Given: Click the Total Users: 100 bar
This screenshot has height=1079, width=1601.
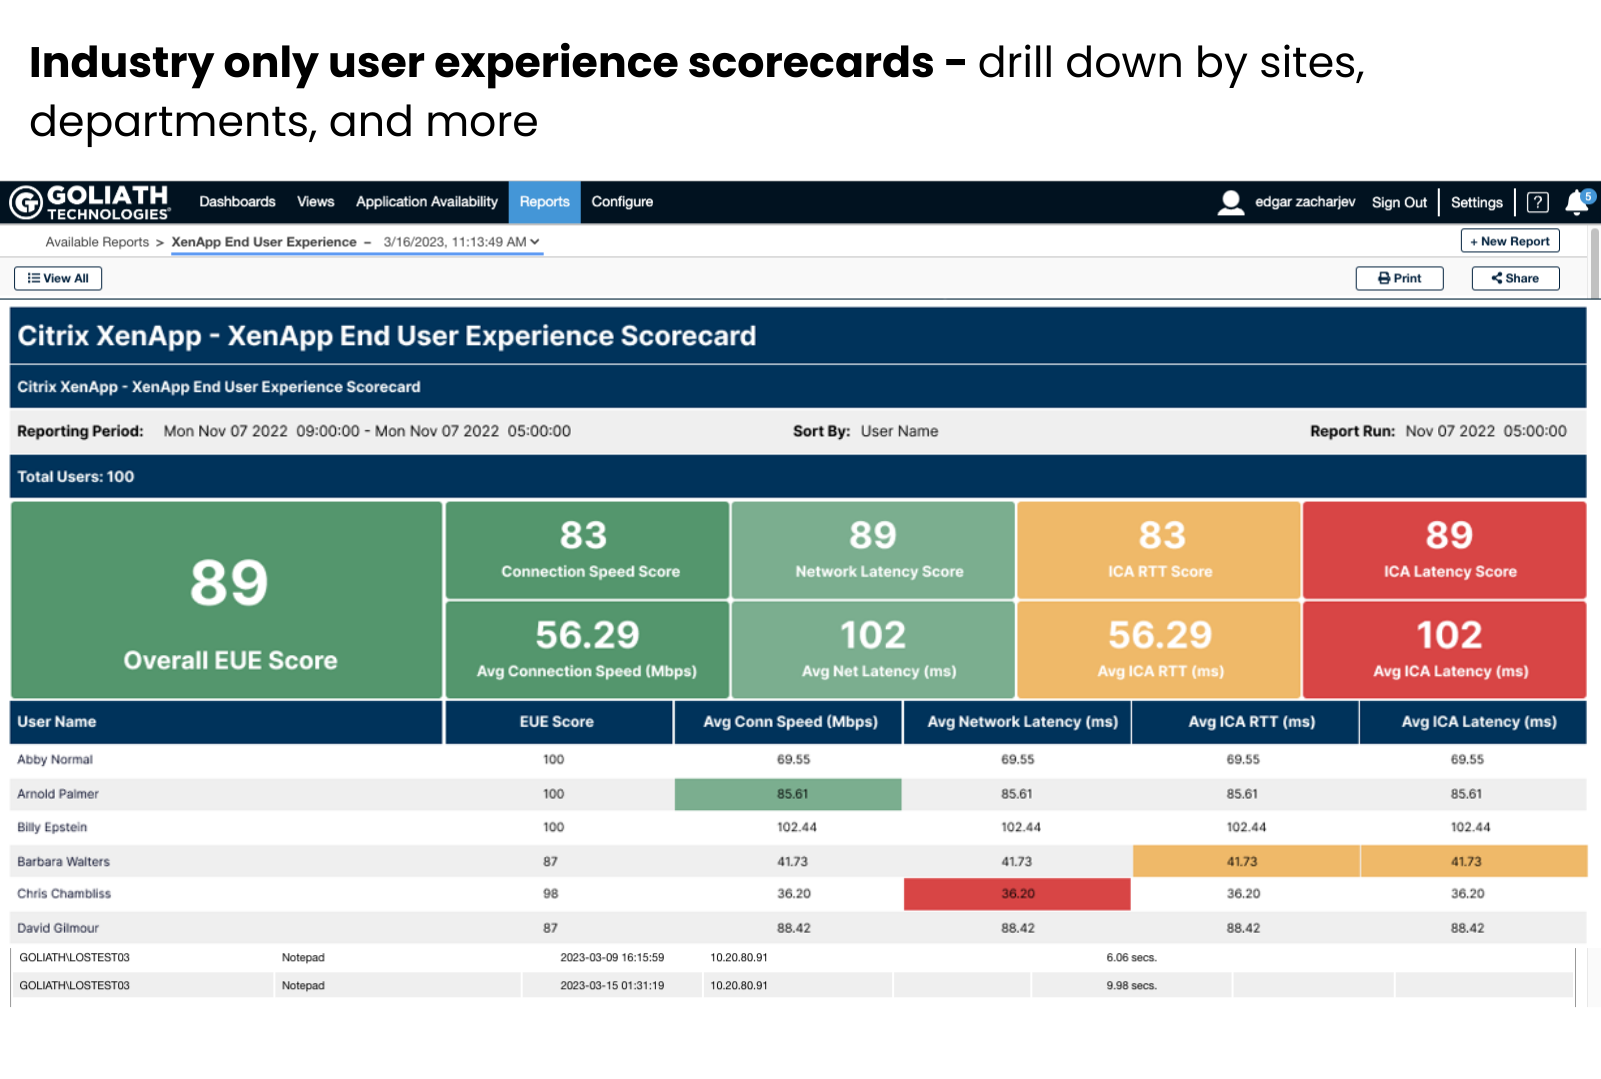Looking at the screenshot, I should (x=798, y=477).
